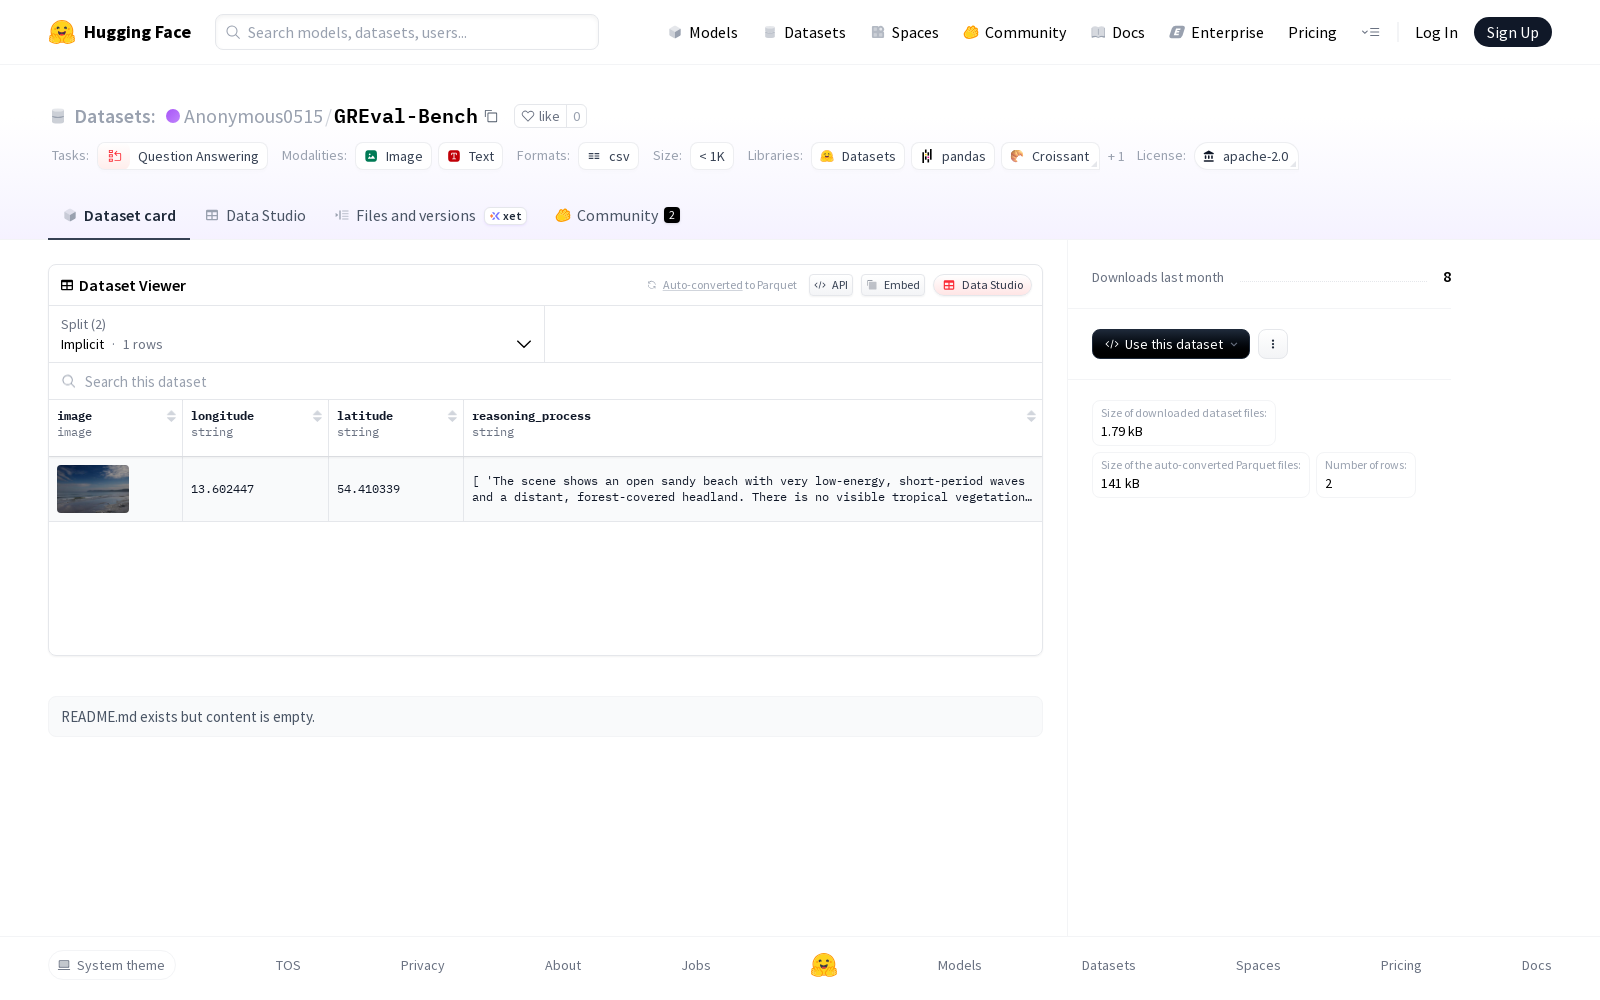Open the footer Spaces link
Viewport: 1600px width, 1000px height.
1258,965
